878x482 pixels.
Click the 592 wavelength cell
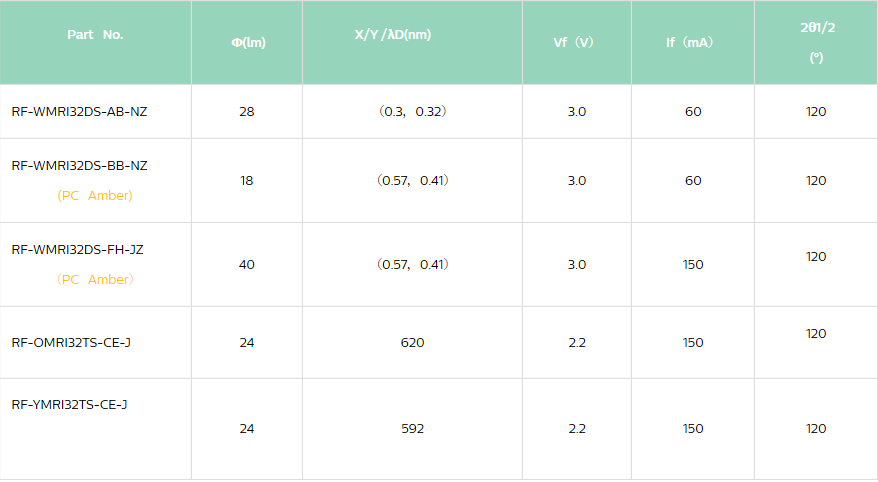pyautogui.click(x=412, y=429)
